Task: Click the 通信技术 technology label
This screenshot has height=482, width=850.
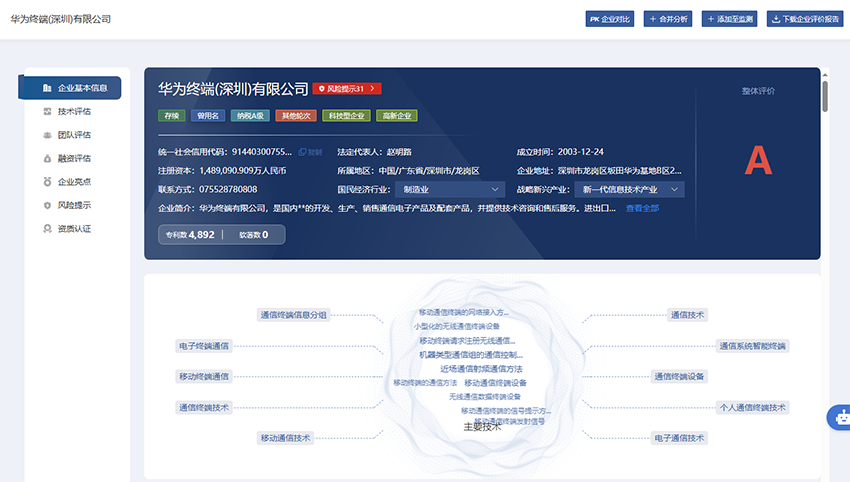Action: (687, 315)
